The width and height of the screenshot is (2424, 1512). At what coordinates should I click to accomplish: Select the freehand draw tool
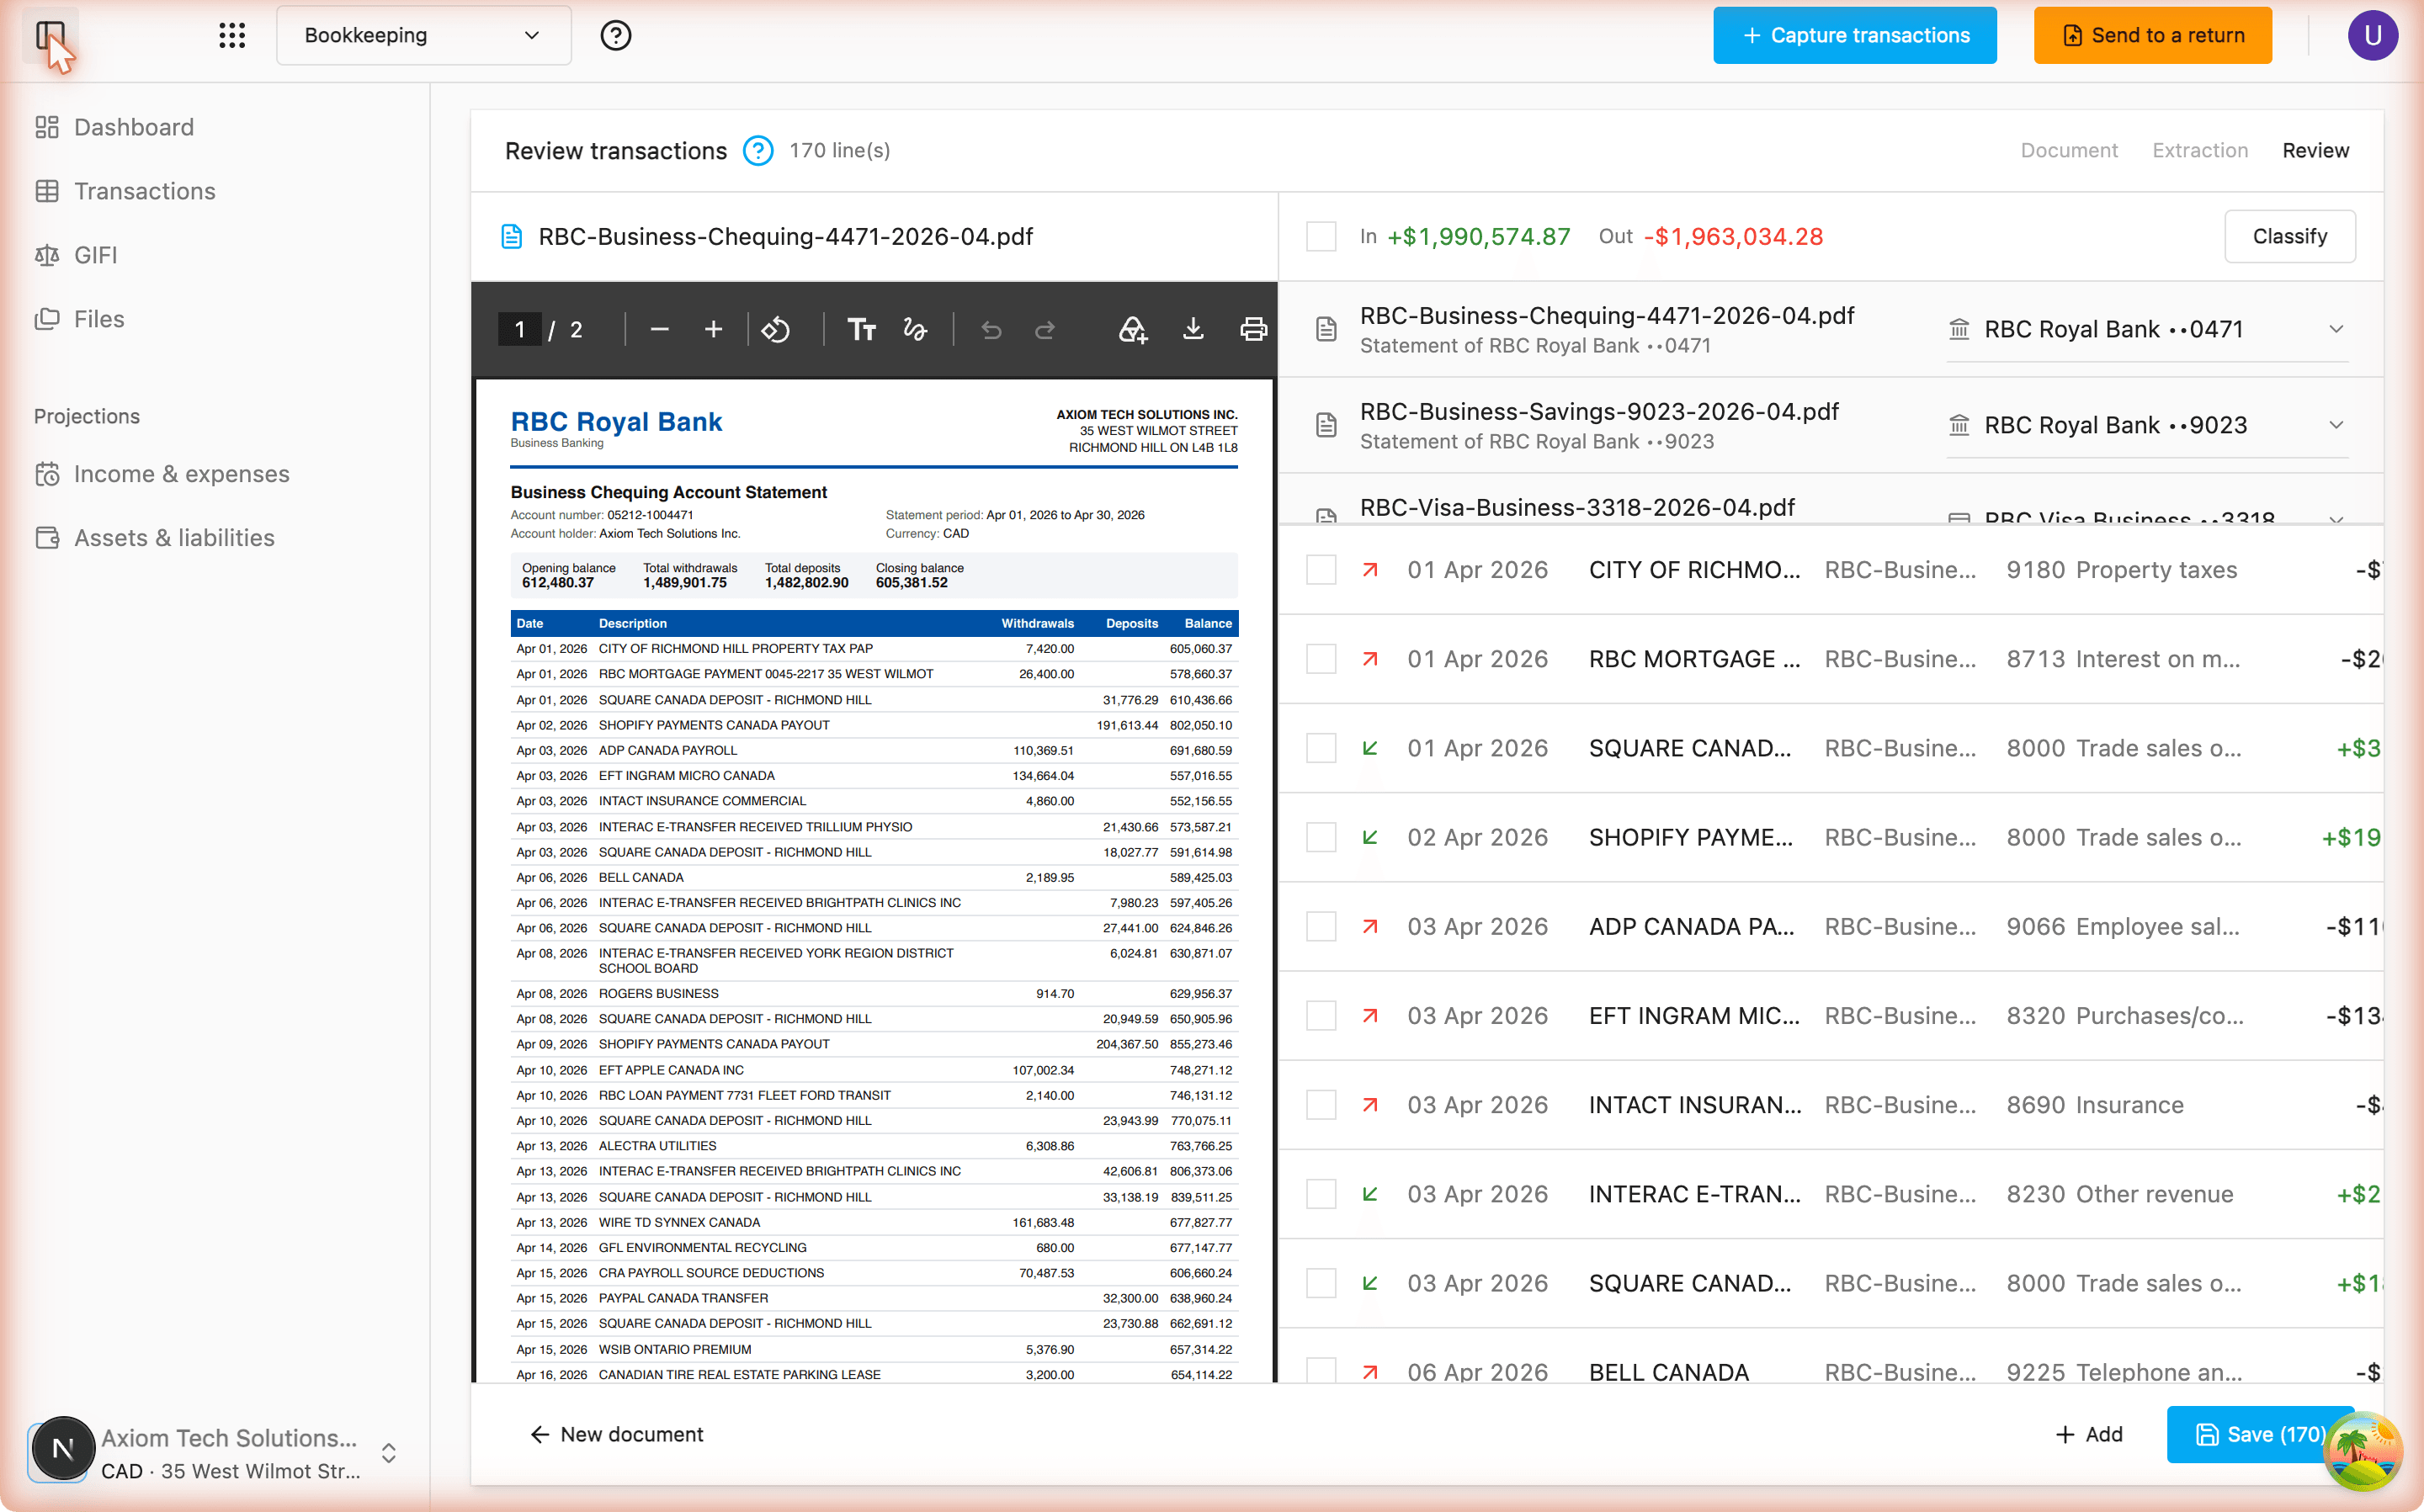pos(915,329)
